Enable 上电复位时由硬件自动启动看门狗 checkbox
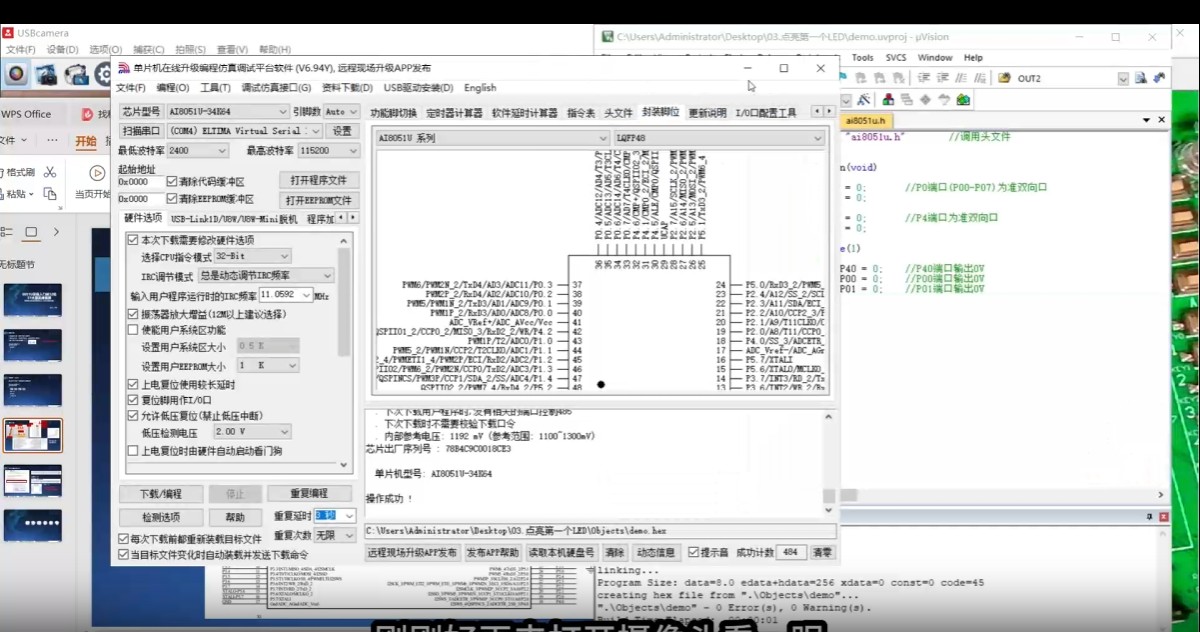This screenshot has height=632, width=1200. point(133,451)
